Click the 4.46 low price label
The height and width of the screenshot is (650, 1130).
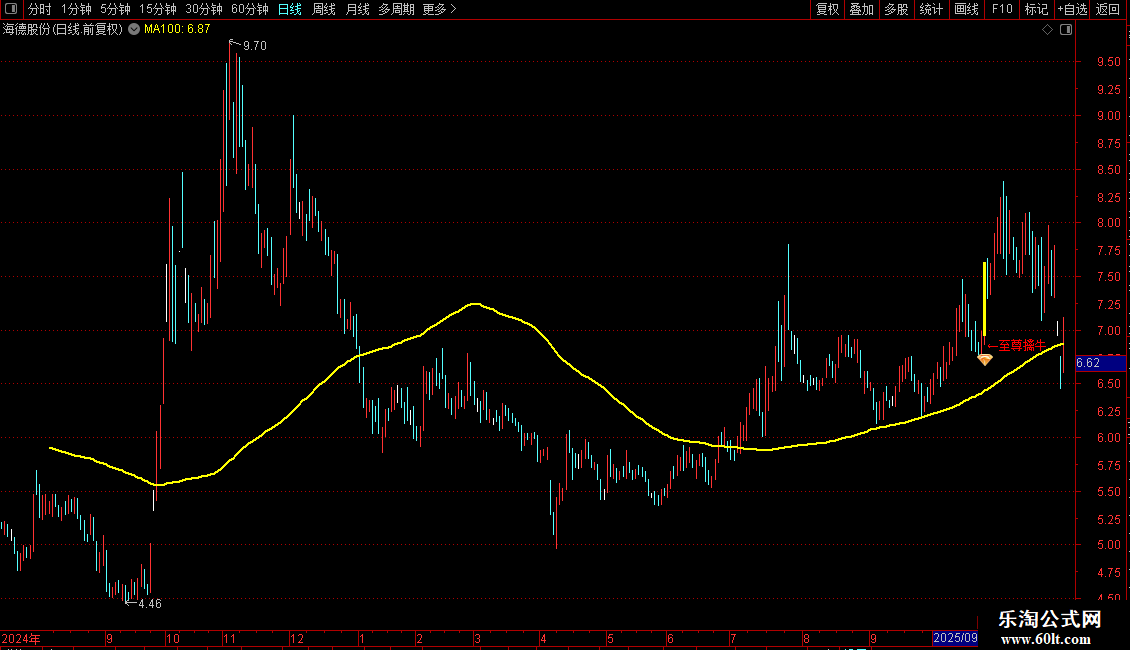[x=150, y=604]
